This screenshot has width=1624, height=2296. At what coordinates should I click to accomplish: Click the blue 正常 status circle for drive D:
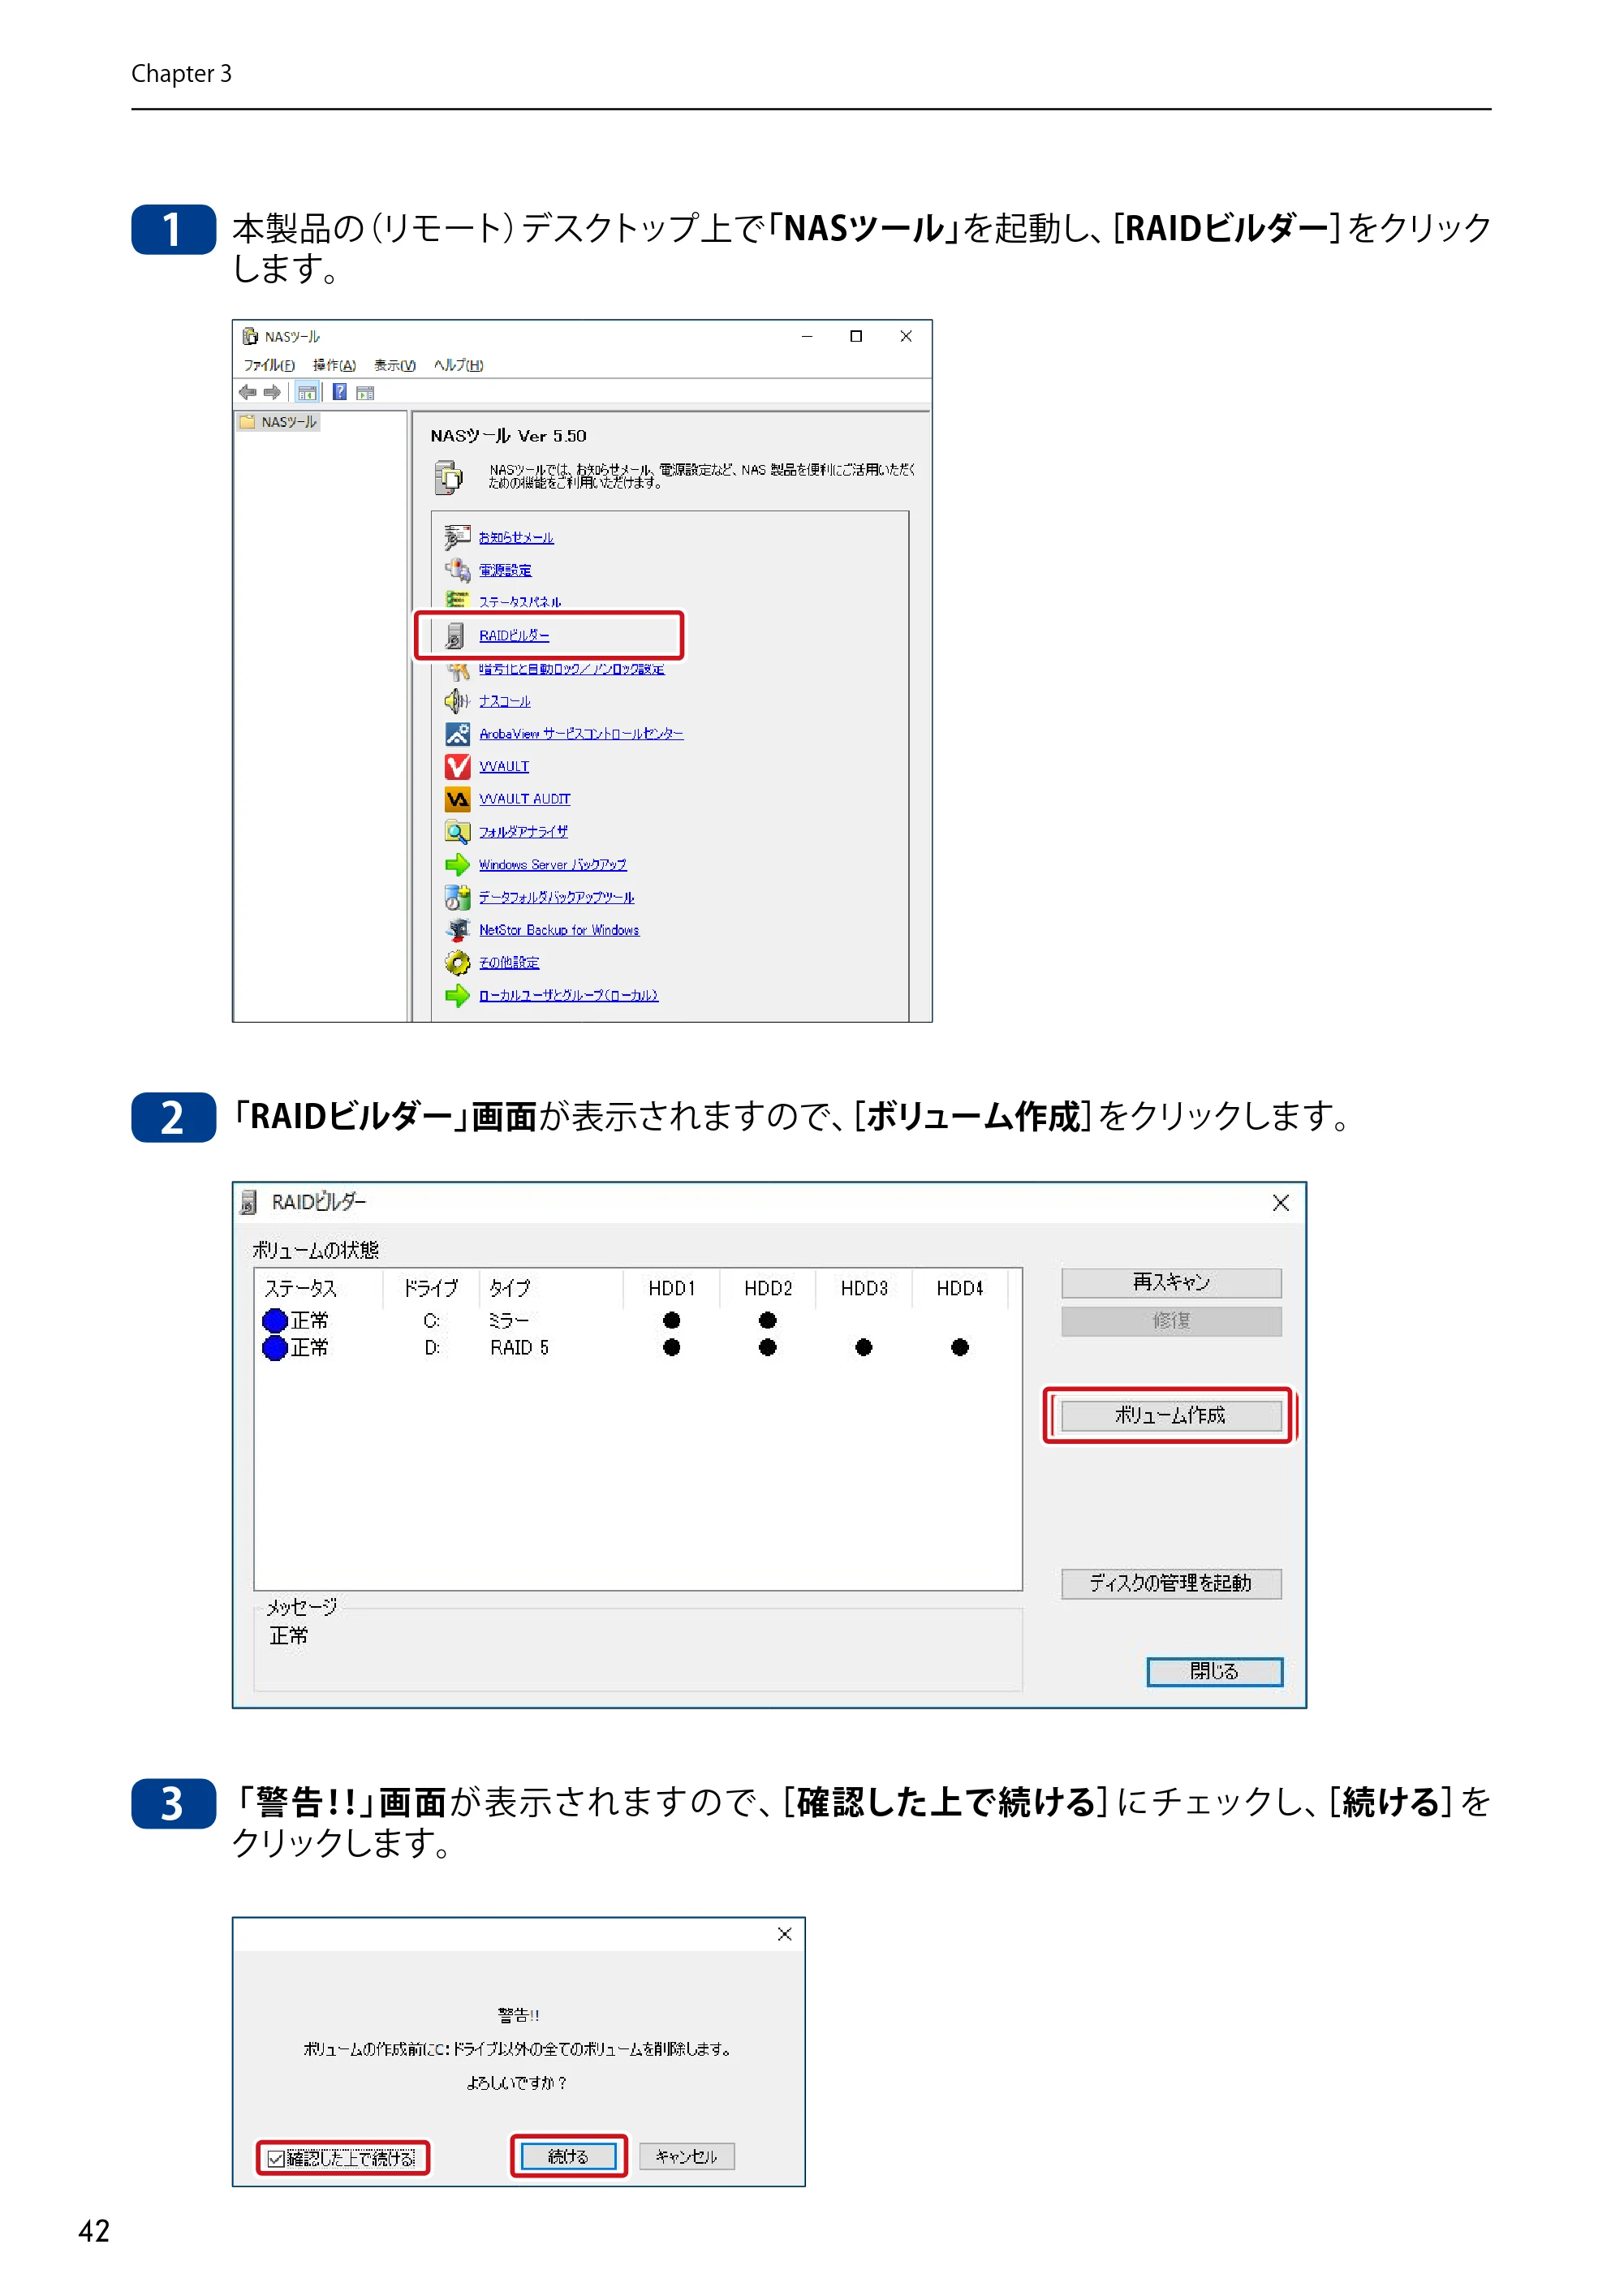(x=275, y=1348)
